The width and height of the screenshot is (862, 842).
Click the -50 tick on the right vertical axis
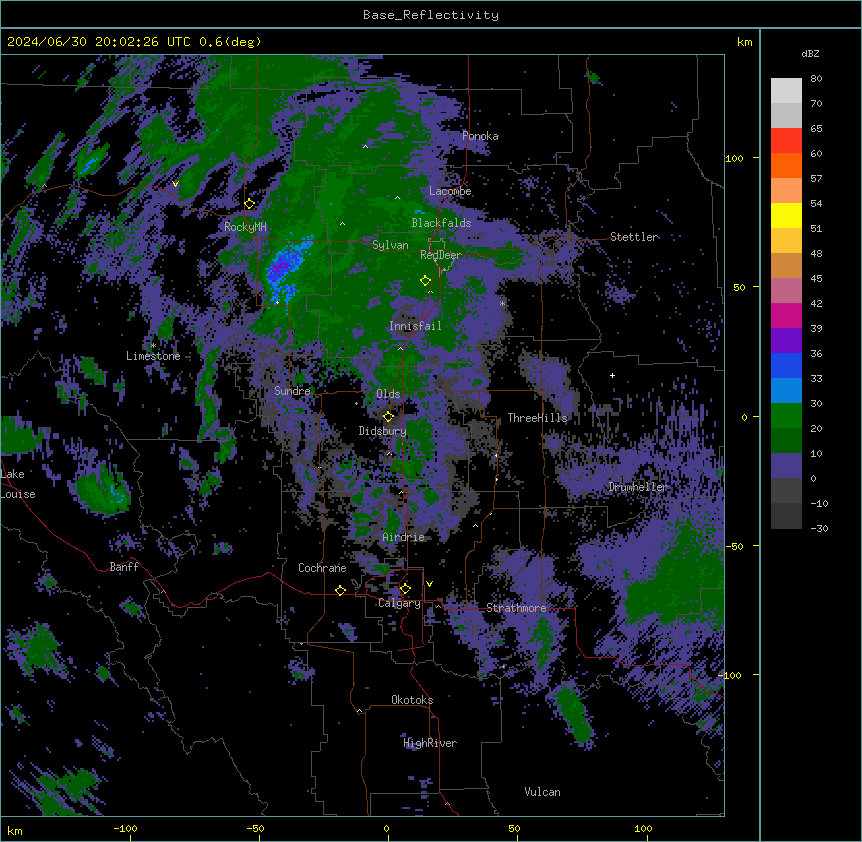point(734,546)
